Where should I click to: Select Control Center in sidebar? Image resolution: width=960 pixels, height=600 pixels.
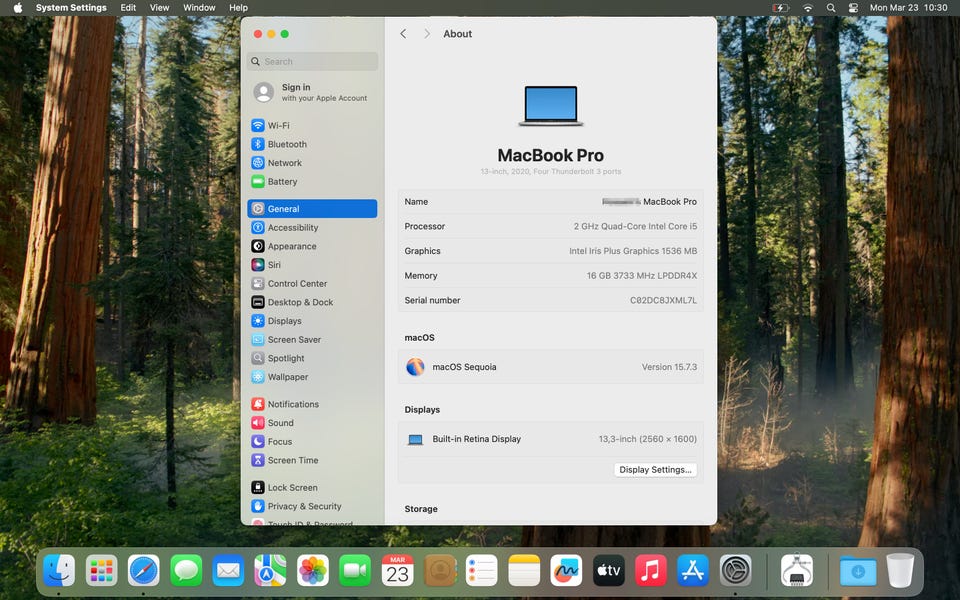click(x=297, y=284)
